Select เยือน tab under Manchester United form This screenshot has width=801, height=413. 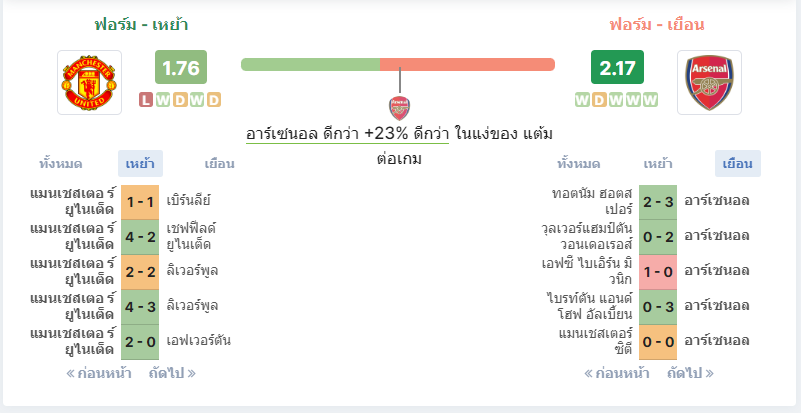(219, 164)
